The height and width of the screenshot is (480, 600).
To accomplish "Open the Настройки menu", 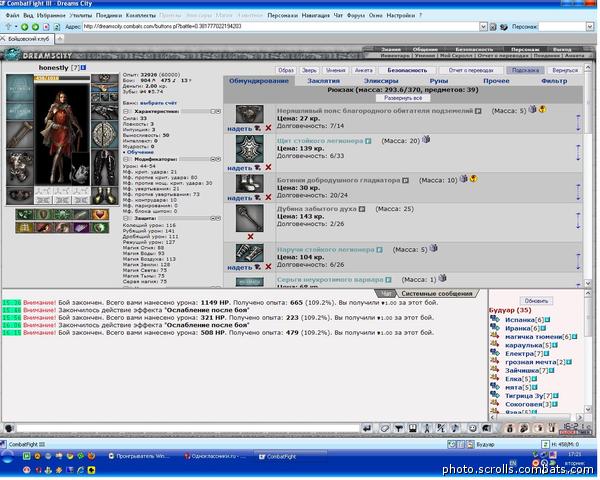I will coord(400,15).
